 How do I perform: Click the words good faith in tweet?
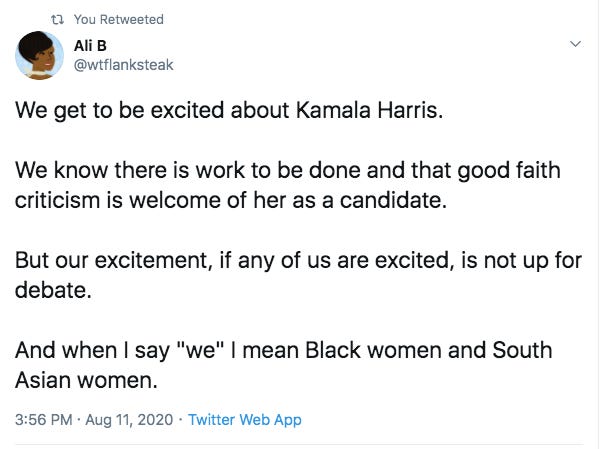coord(509,170)
